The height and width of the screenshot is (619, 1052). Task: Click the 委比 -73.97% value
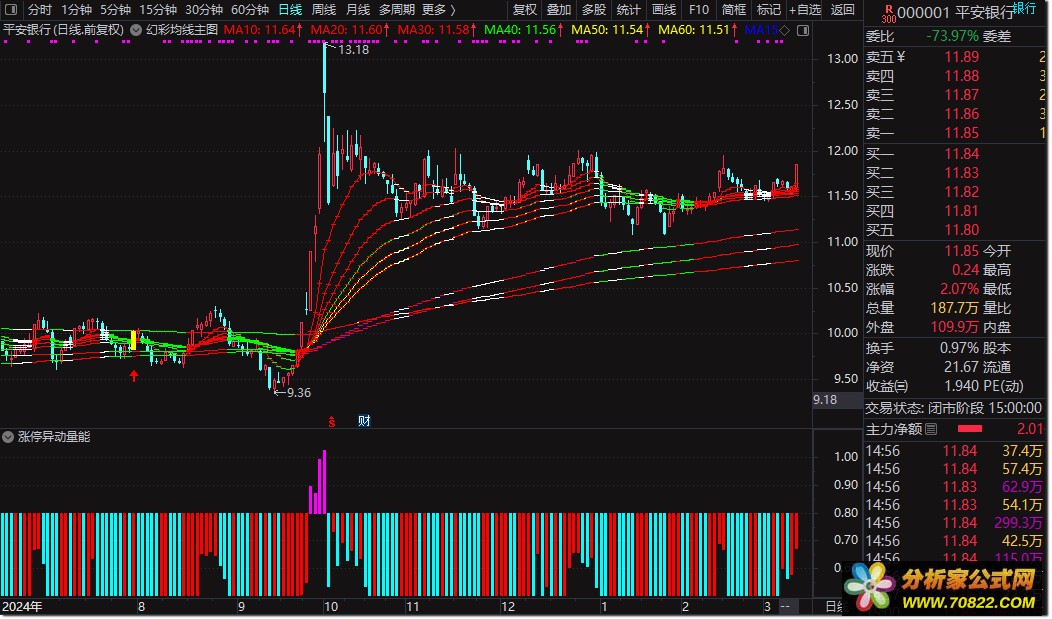pos(952,36)
